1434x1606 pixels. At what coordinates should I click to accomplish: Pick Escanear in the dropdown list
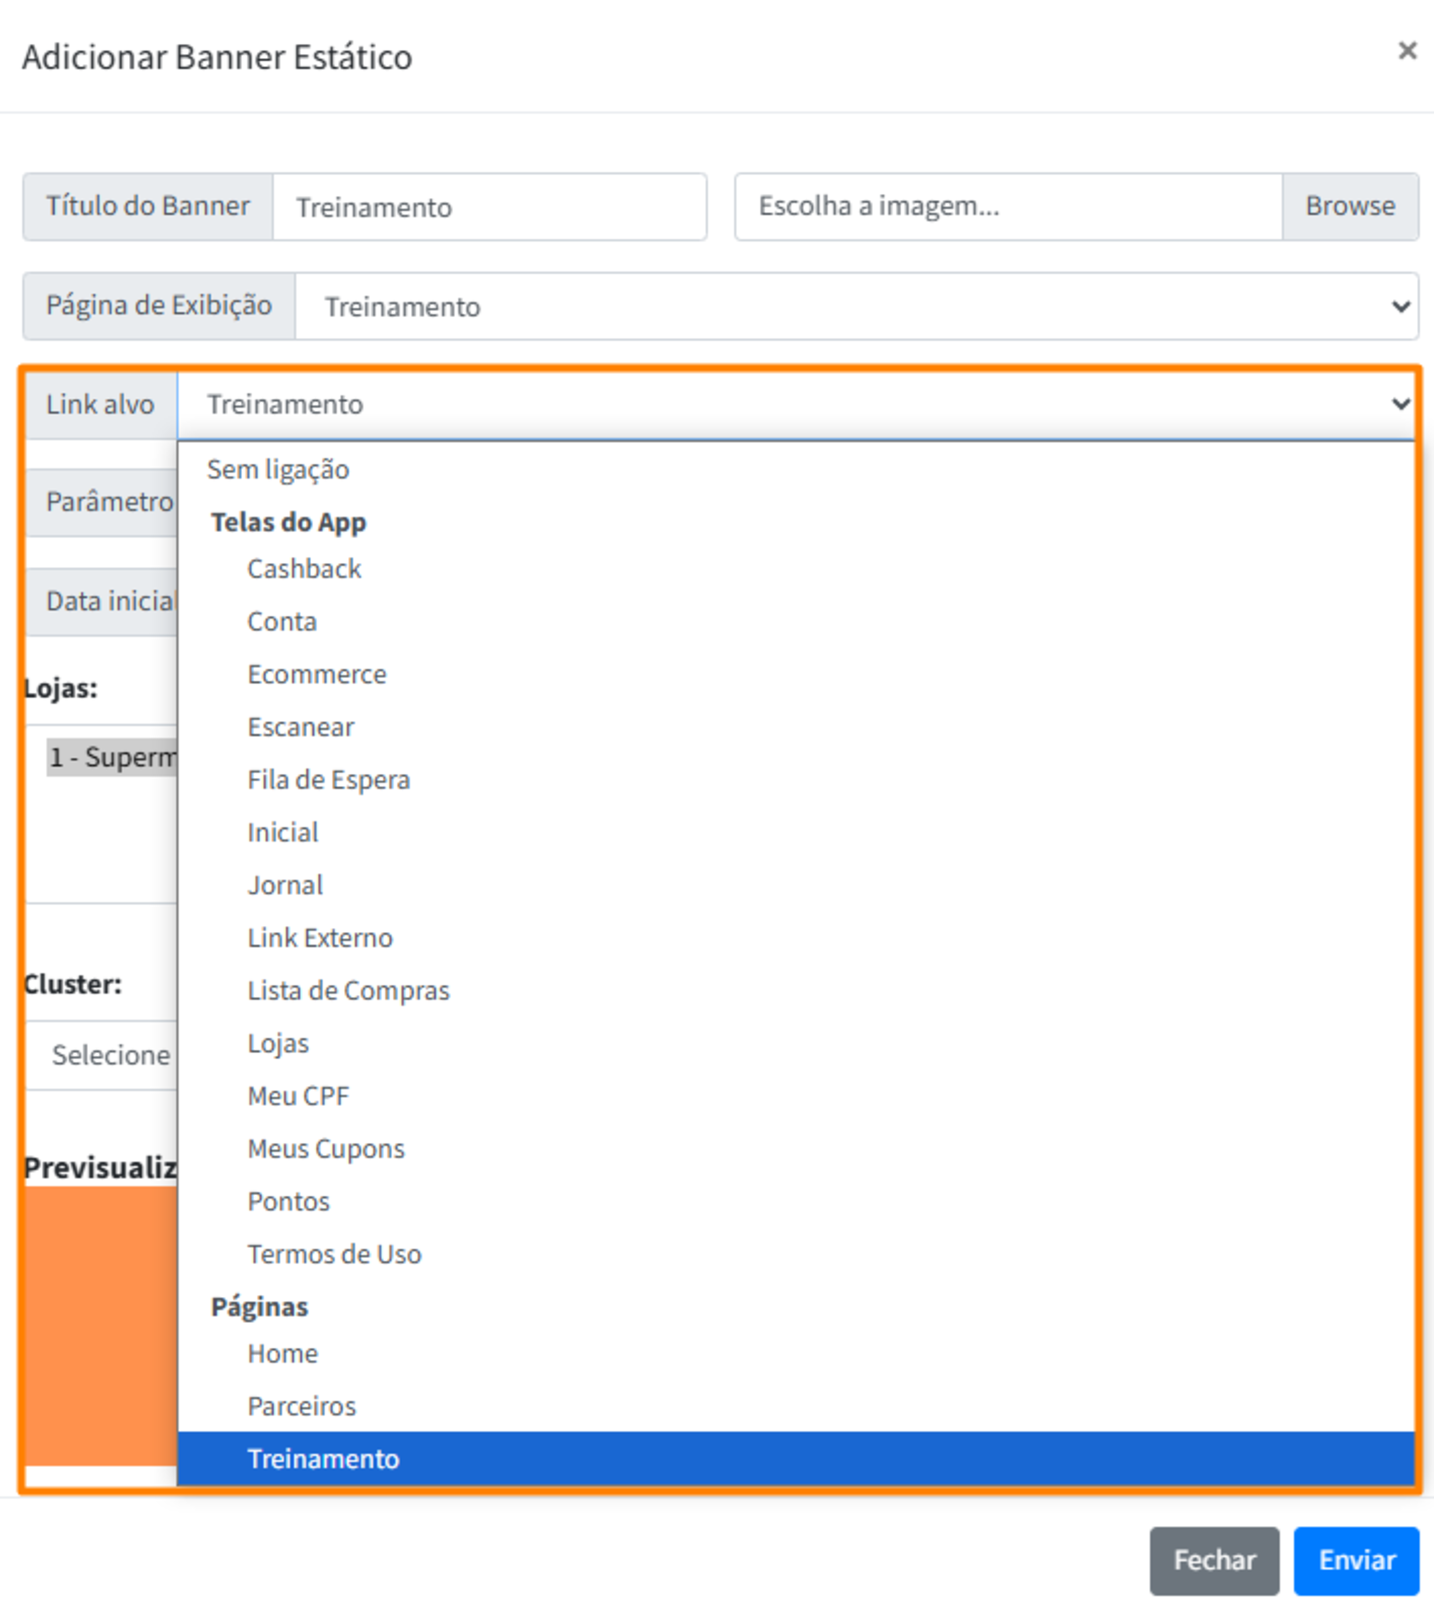point(300,727)
